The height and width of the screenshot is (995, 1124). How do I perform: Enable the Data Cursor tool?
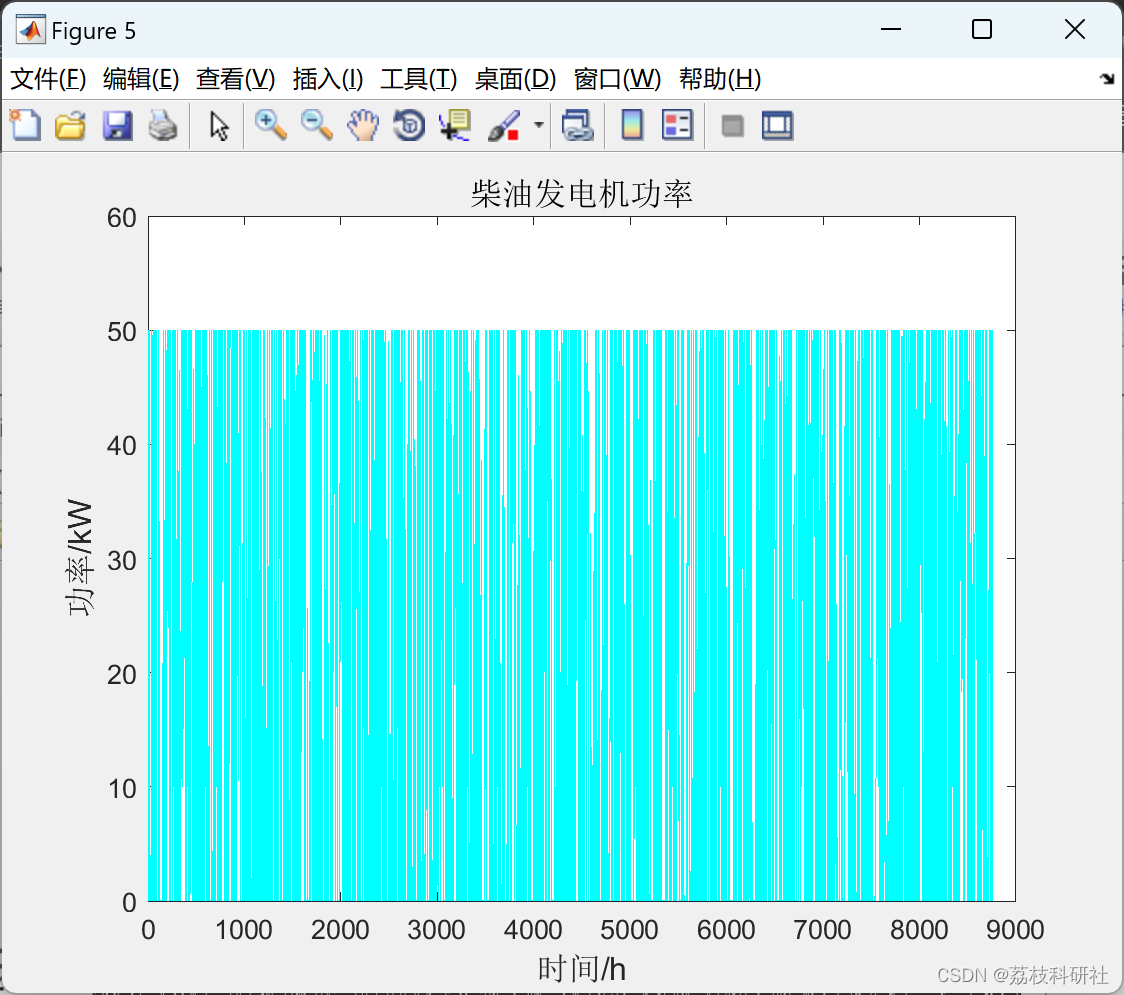[x=455, y=125]
